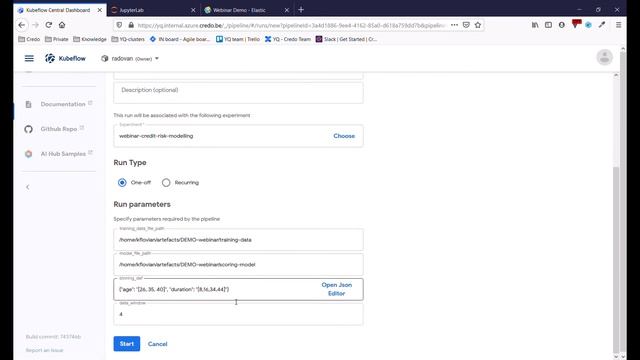The height and width of the screenshot is (360, 640).
Task: Click the form scrollbar up arrow
Action: [x=616, y=76]
